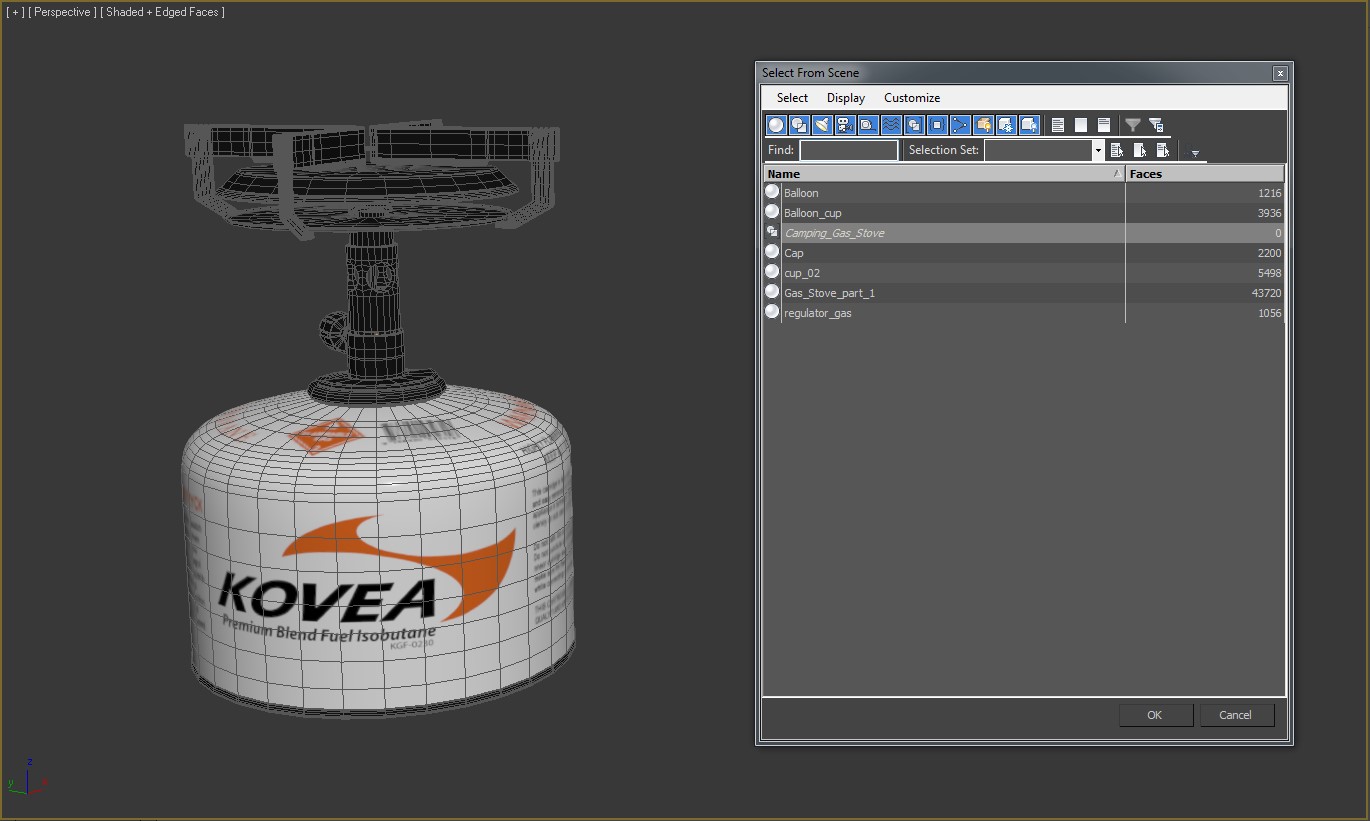Sort list by Faces column header
The image size is (1370, 821).
(1205, 174)
